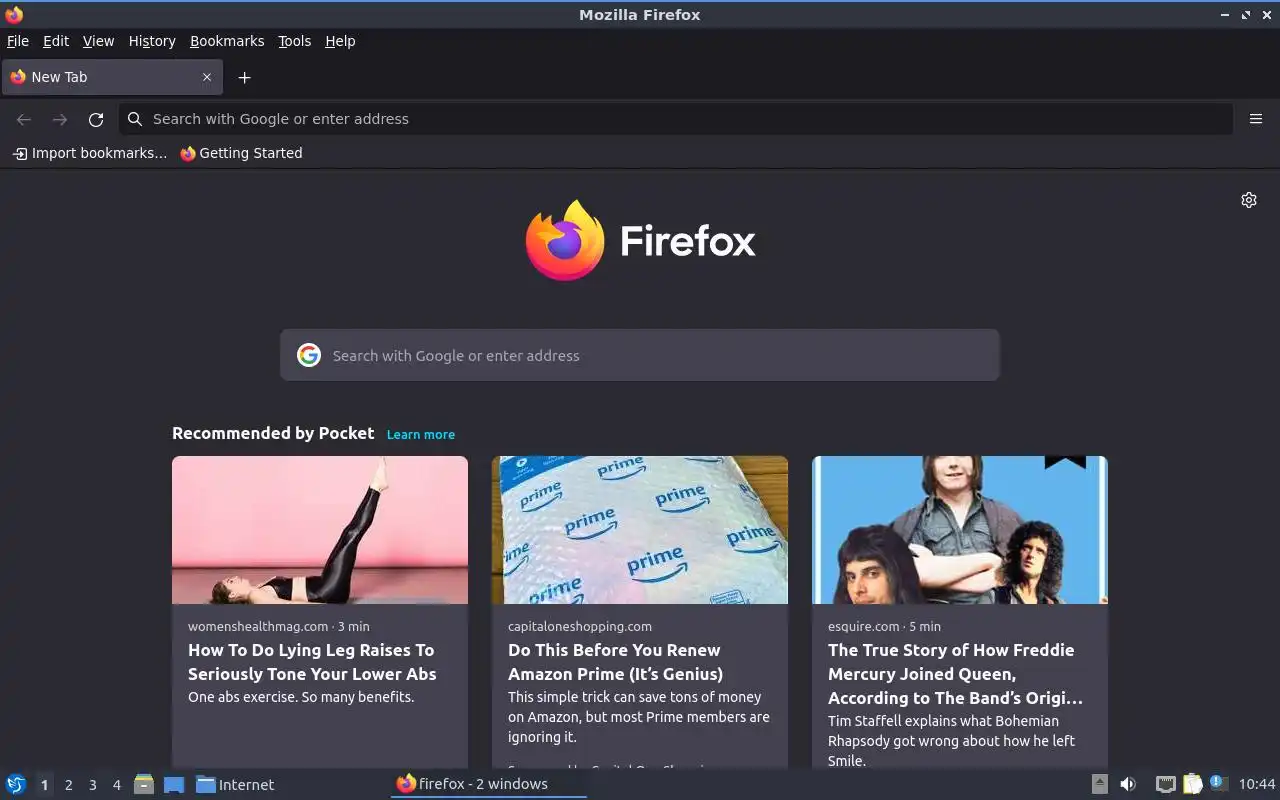1280x800 pixels.
Task: Open the network status tray icon
Action: tap(1165, 784)
